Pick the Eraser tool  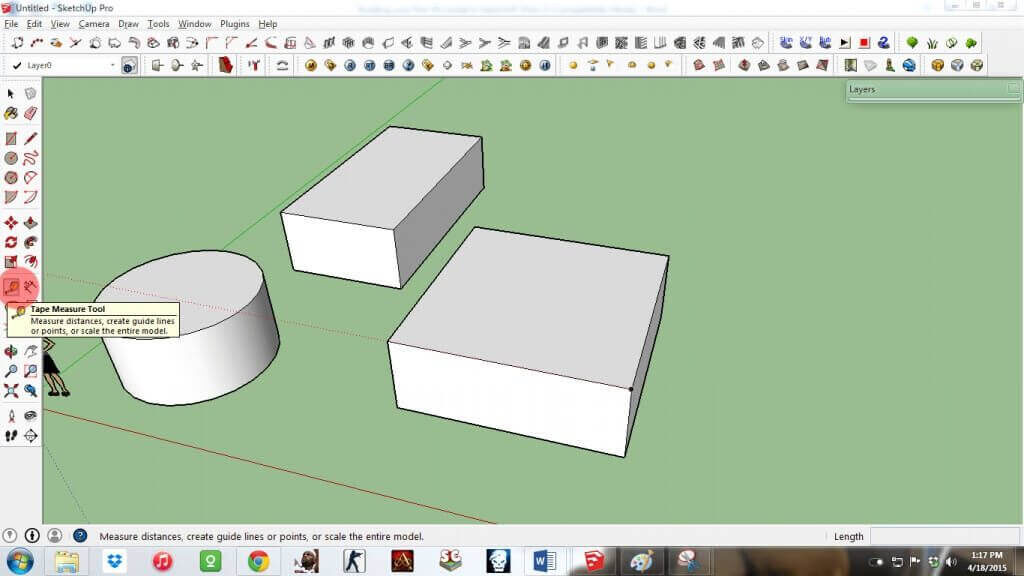(30, 114)
